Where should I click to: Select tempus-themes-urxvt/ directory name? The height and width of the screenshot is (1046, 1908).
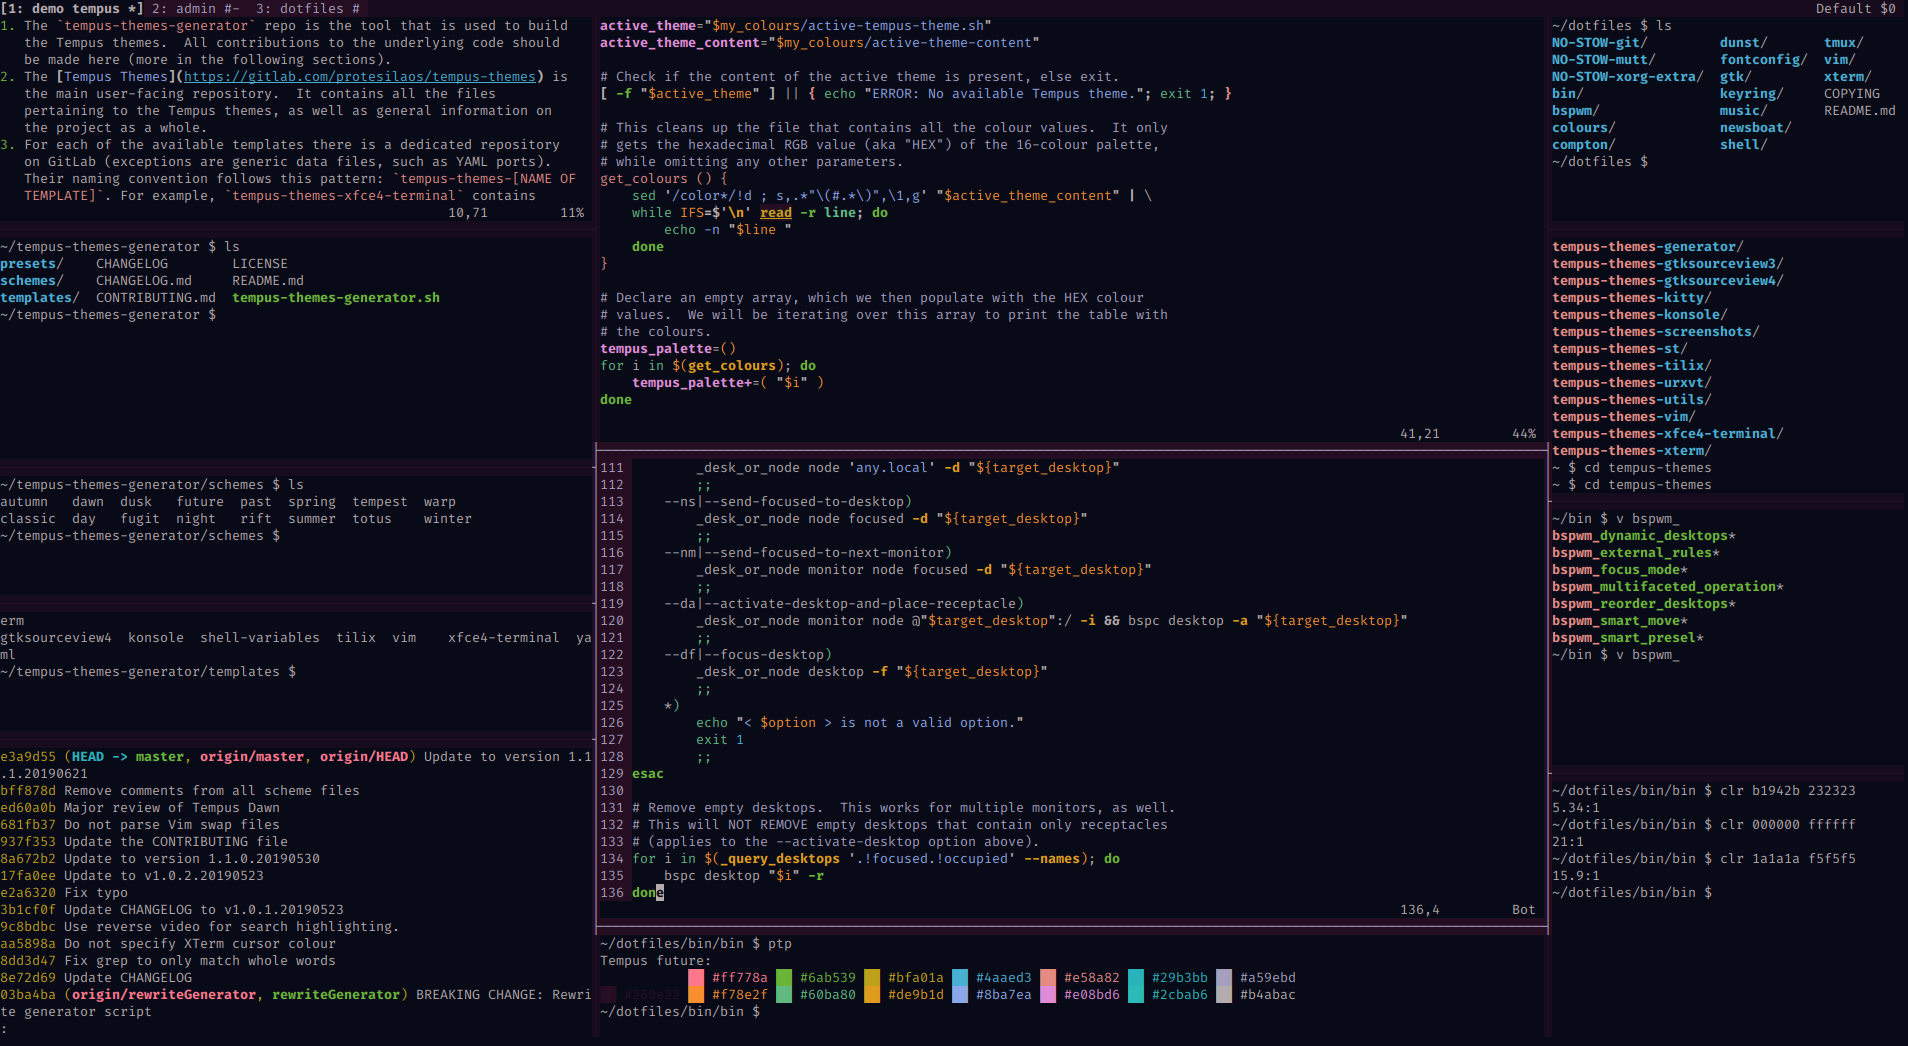click(1632, 383)
